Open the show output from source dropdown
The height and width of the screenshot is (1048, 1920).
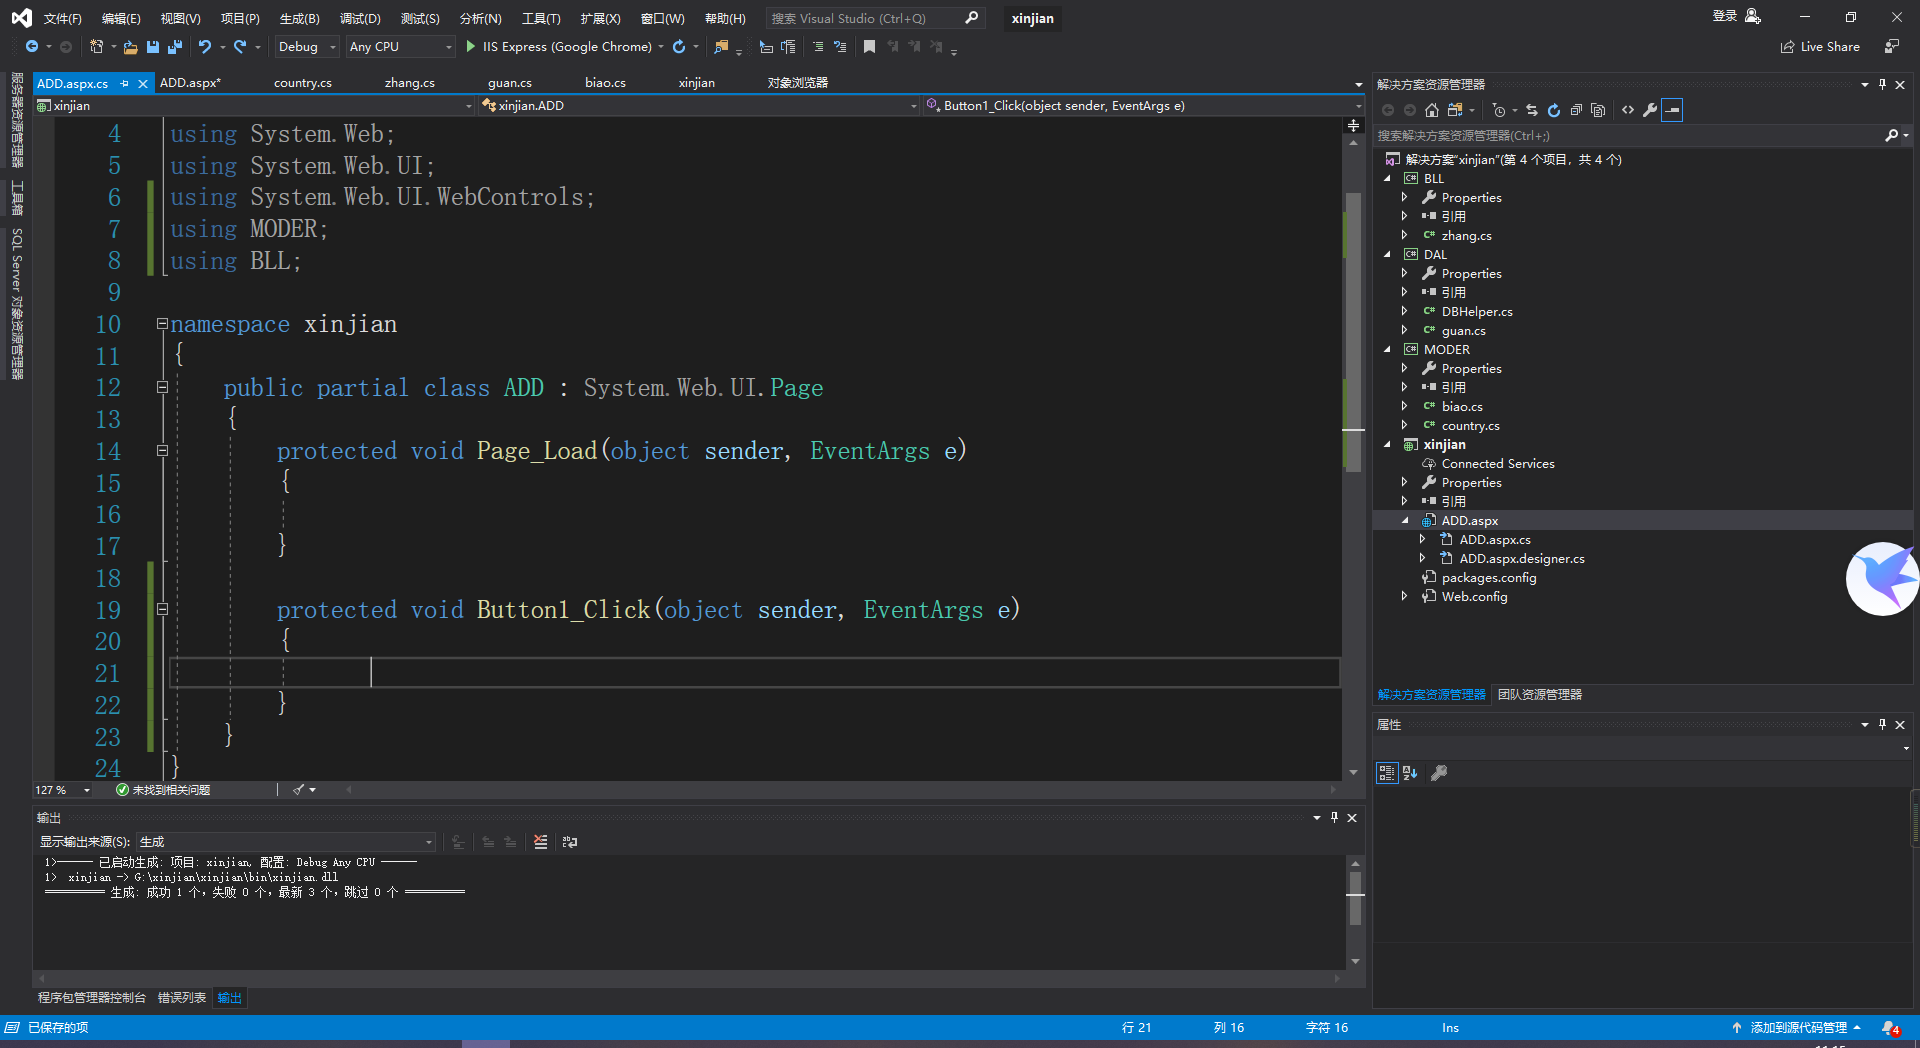pos(285,842)
